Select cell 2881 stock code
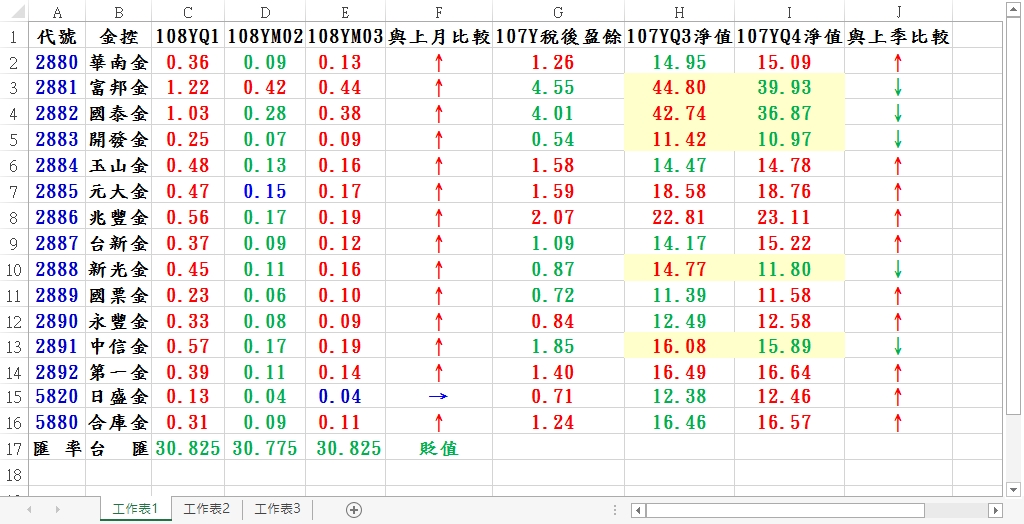The image size is (1024, 524). (57, 88)
